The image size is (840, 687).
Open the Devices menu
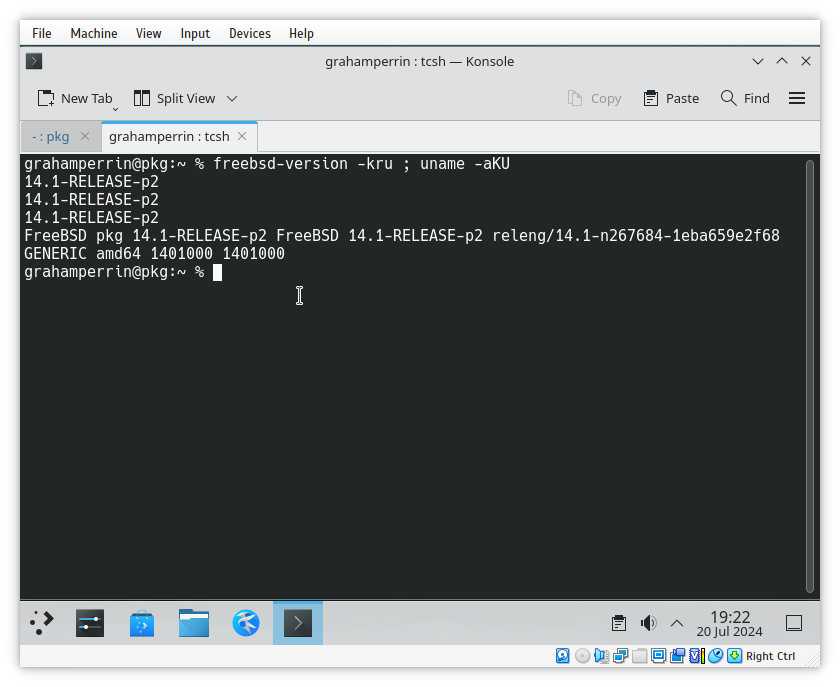click(x=249, y=33)
